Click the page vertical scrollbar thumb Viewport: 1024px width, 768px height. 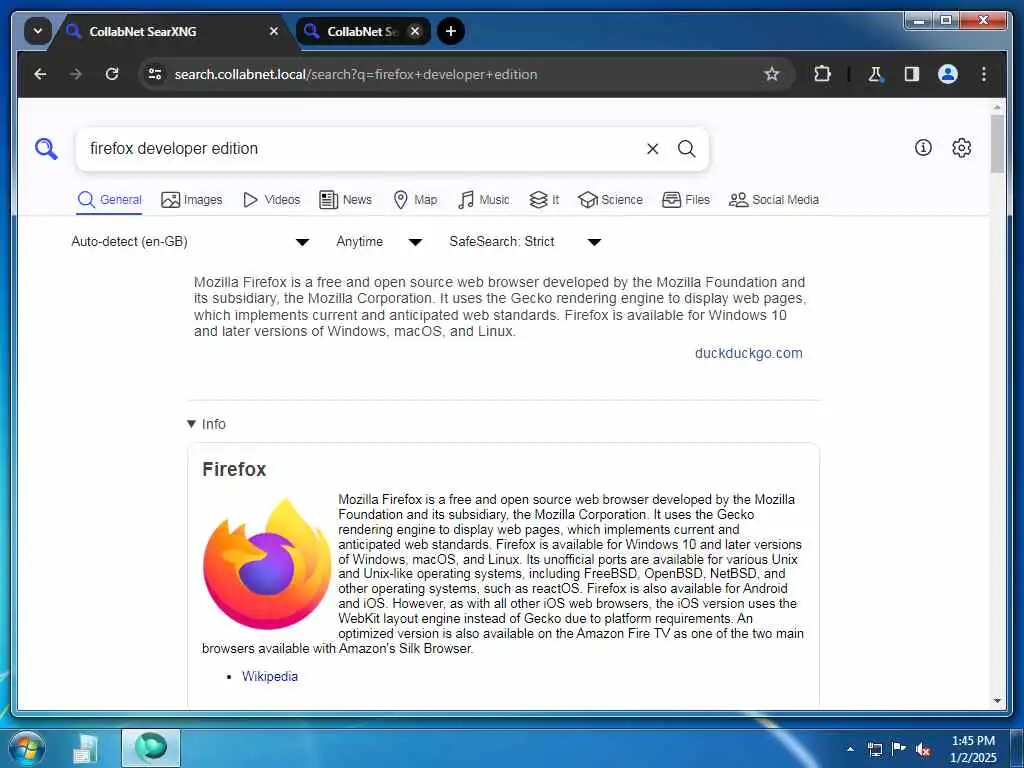[997, 144]
